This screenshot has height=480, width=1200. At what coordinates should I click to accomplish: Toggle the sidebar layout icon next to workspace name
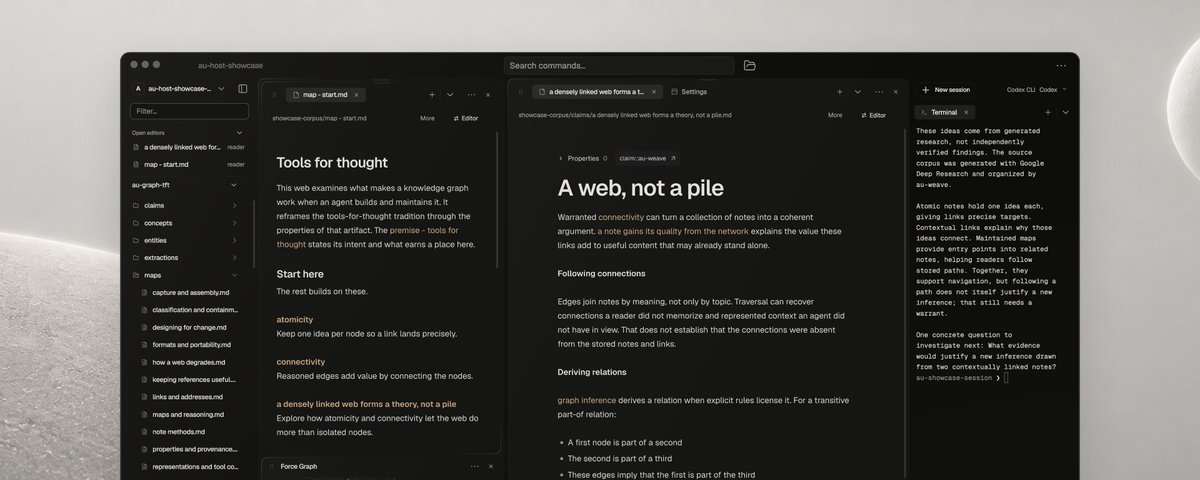click(242, 88)
